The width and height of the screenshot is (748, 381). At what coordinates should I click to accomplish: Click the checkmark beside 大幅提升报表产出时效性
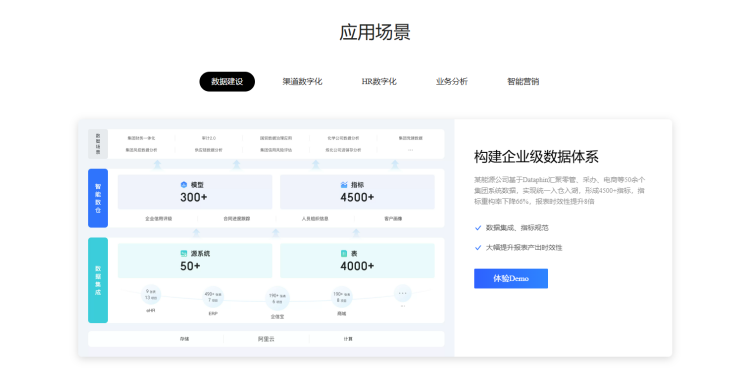coord(478,247)
